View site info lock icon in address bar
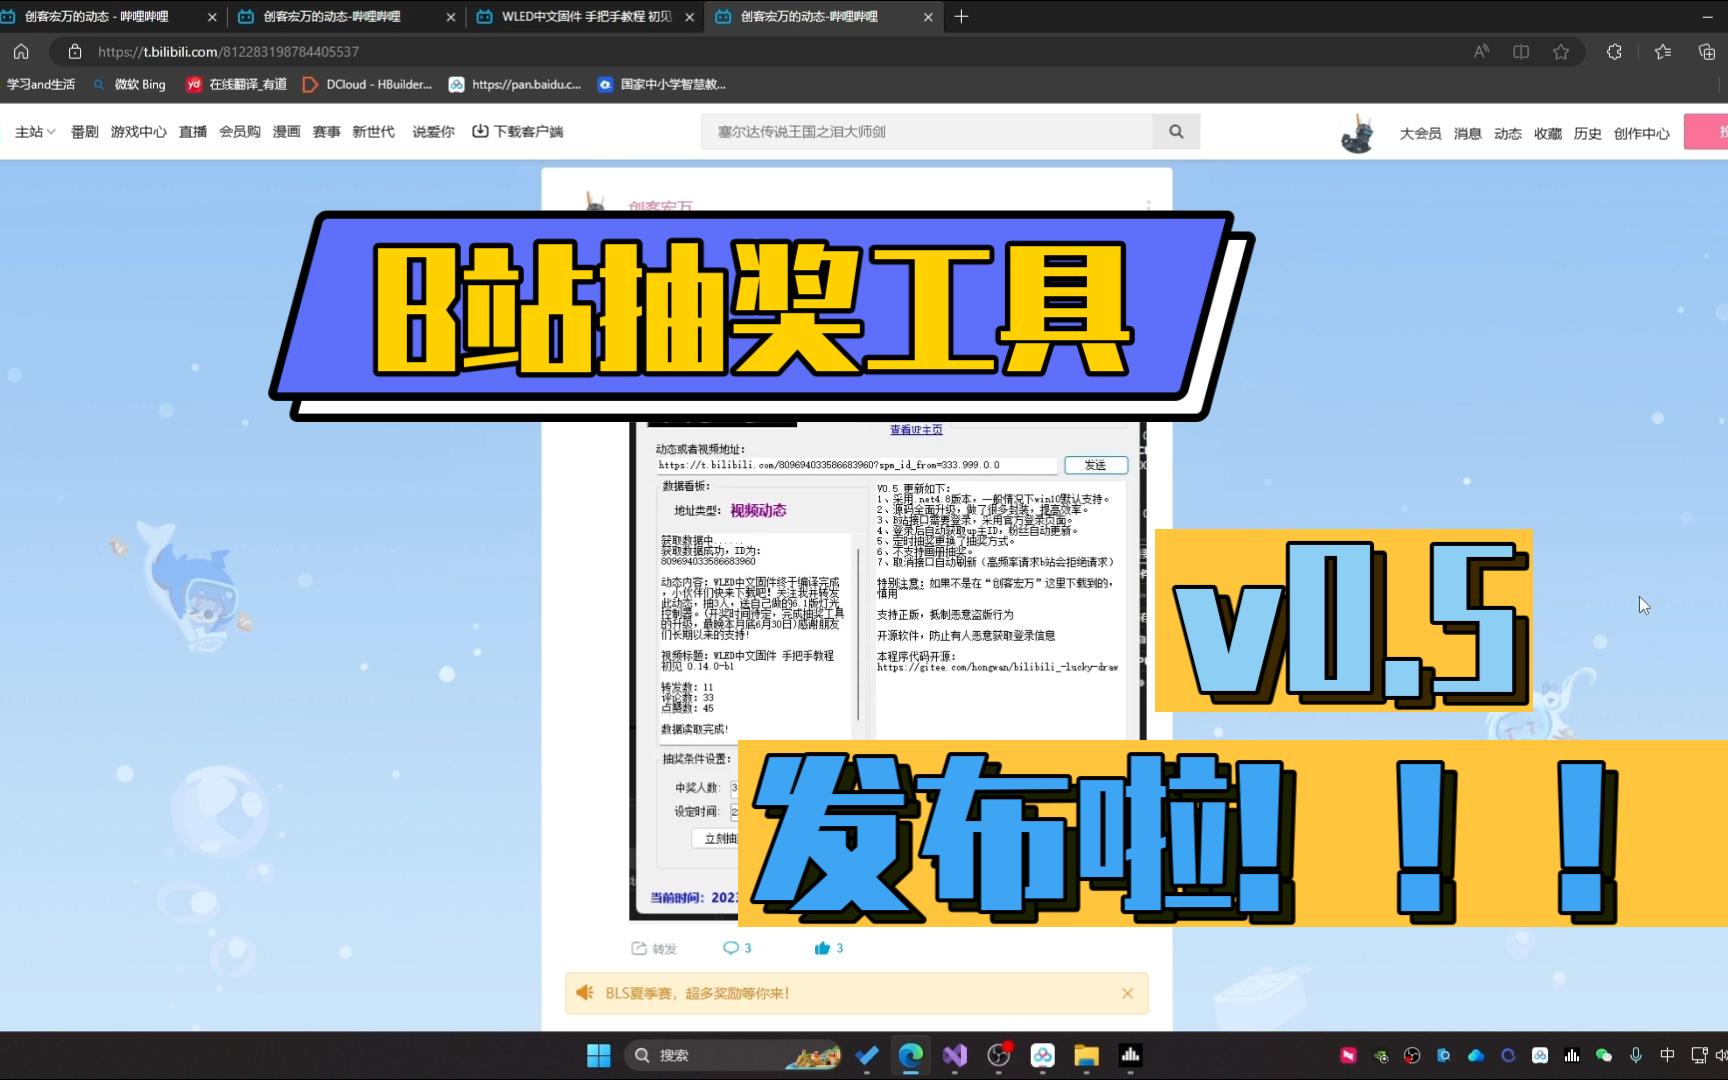The width and height of the screenshot is (1728, 1080). 75,51
